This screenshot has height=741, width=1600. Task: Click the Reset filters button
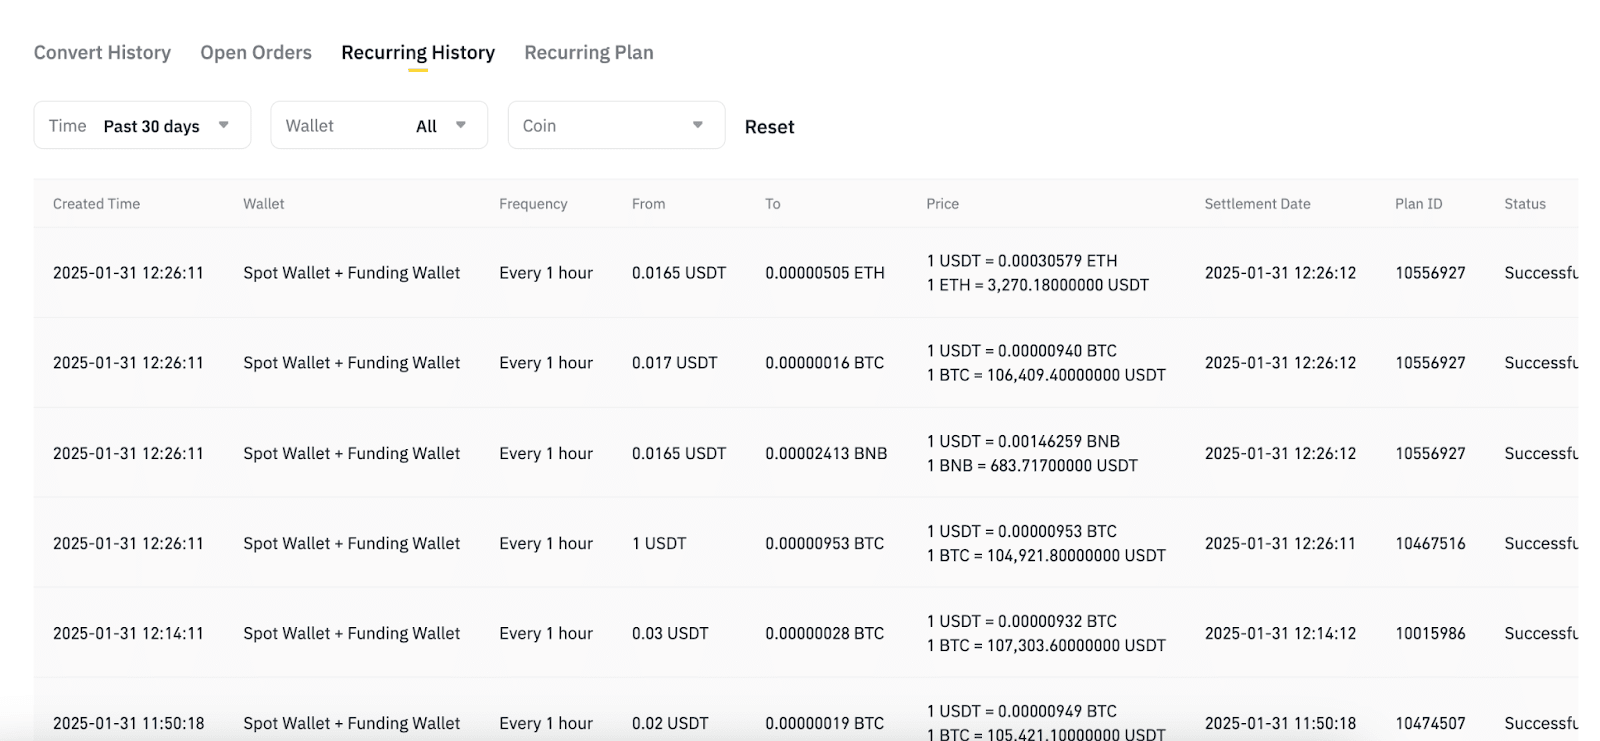(x=769, y=127)
